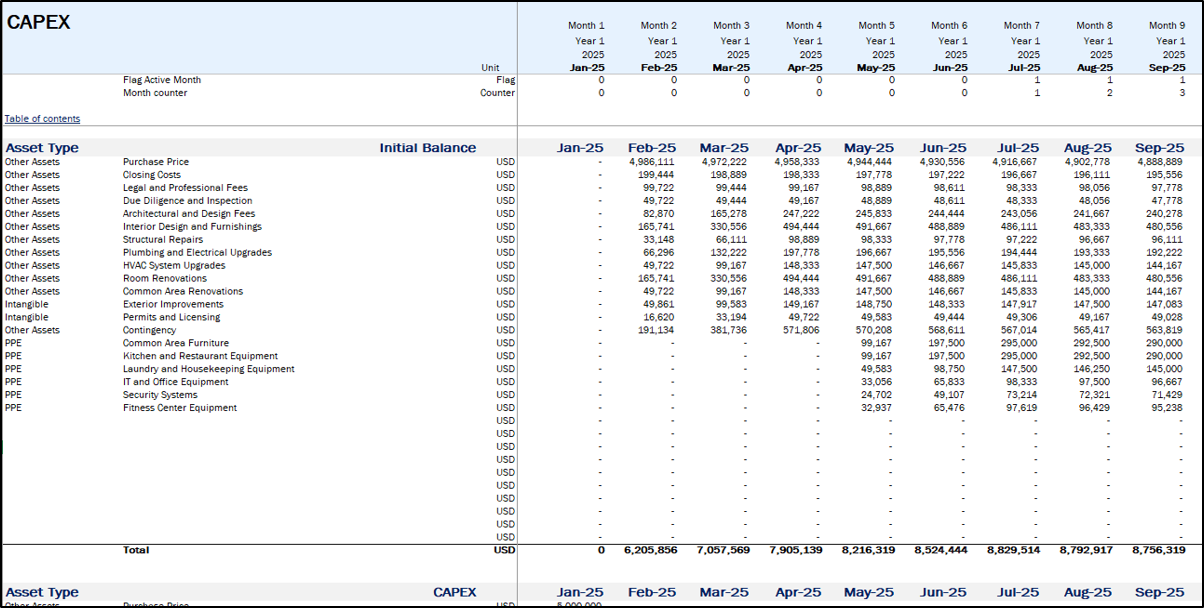Click Purchase Price value 4,986,111 for Feb-25
Screen dimensions: 1204x608
pyautogui.click(x=652, y=162)
